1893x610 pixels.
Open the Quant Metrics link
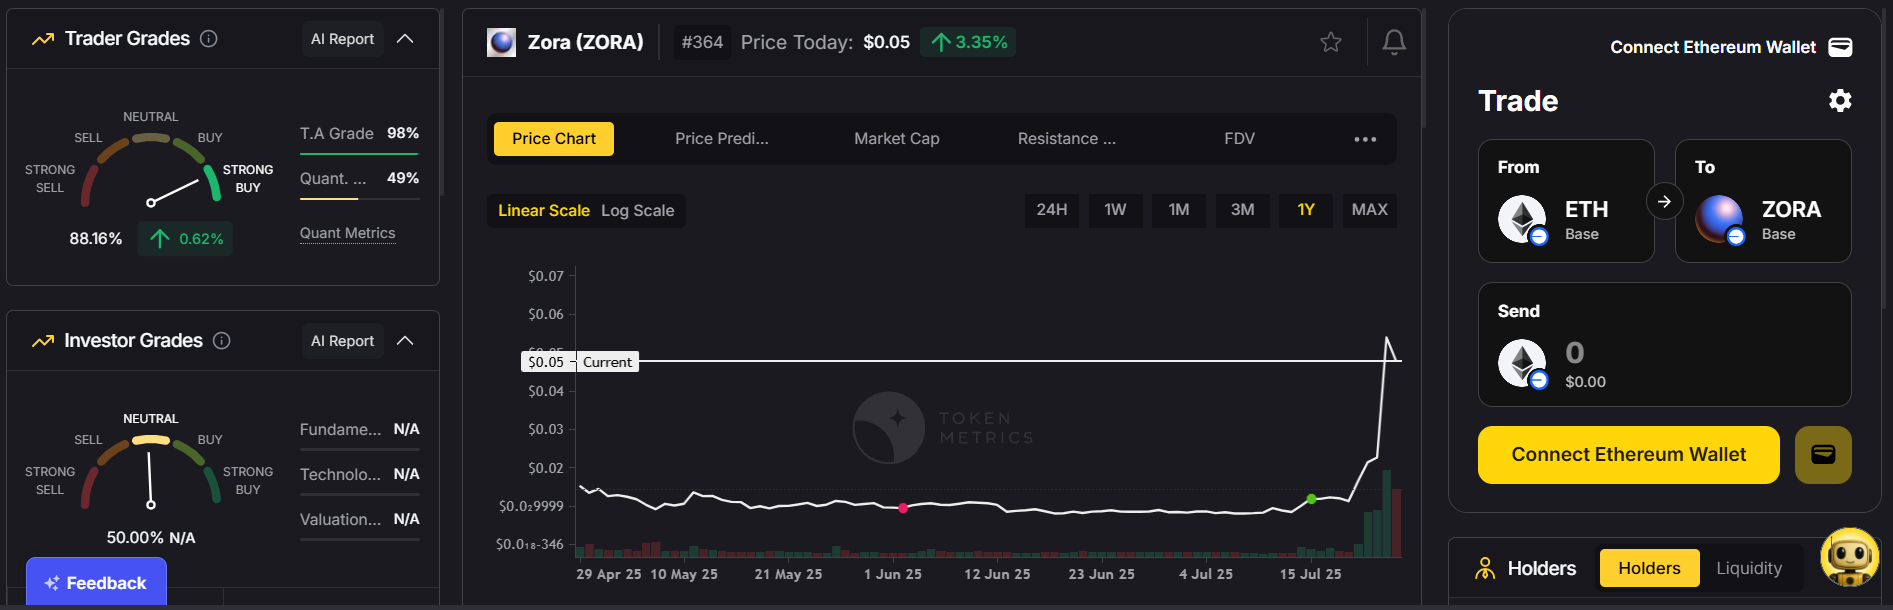(x=347, y=233)
